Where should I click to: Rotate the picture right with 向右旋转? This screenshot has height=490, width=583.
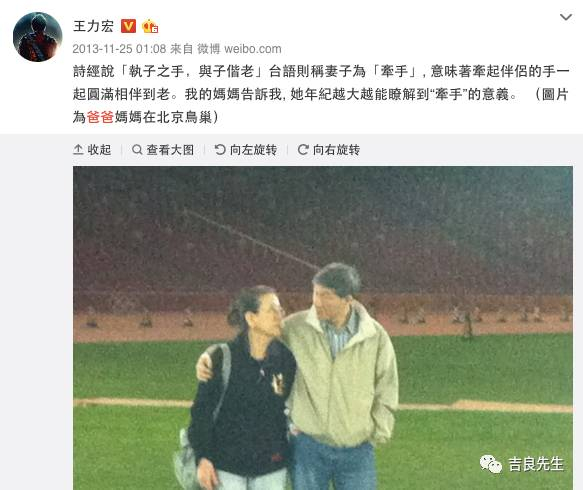(329, 150)
